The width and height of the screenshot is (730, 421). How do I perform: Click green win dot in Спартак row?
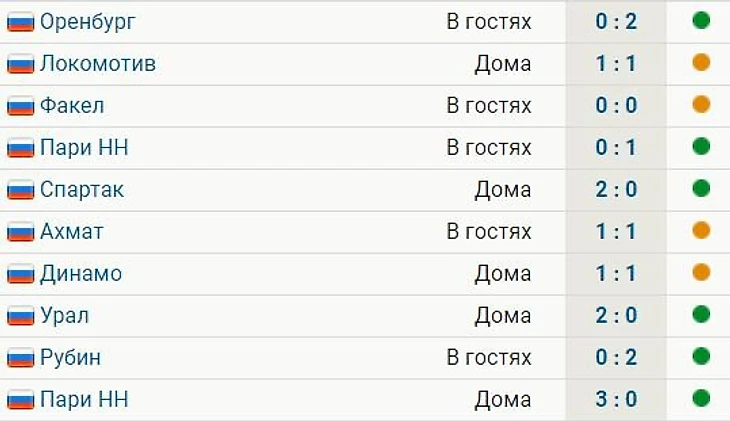pos(701,189)
